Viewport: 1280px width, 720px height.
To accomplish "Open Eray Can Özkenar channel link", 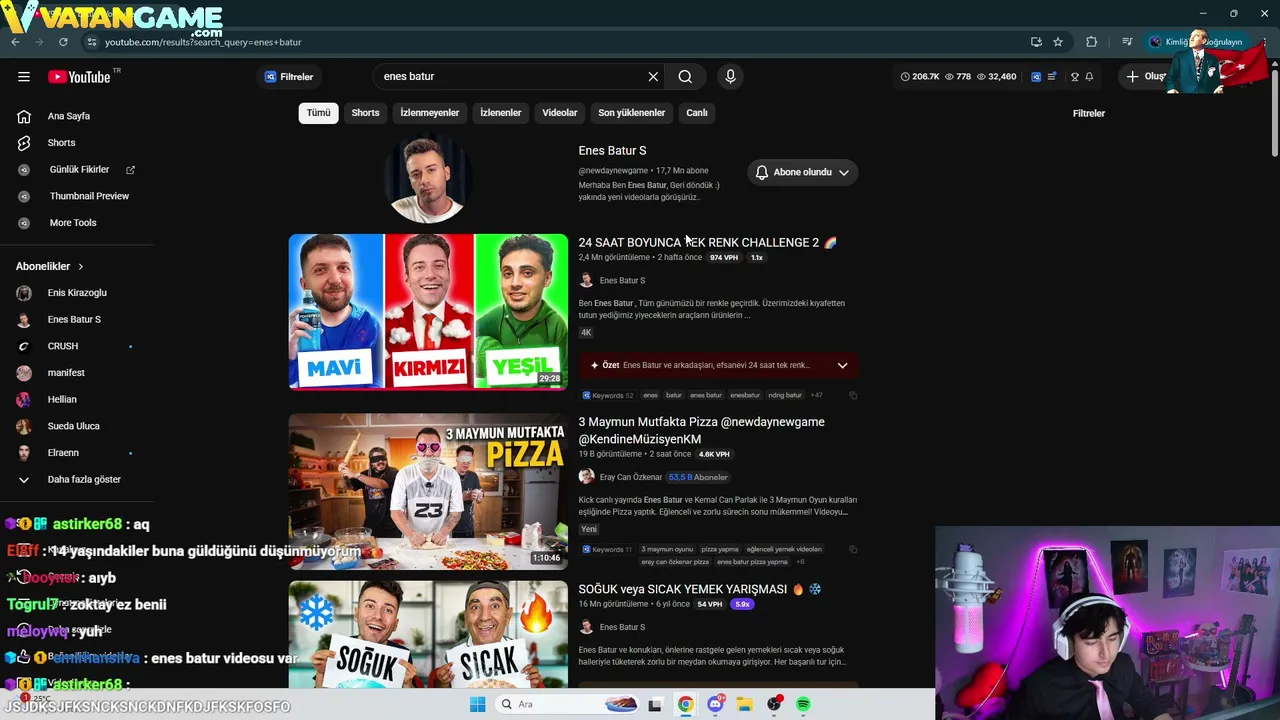I will click(x=631, y=478).
